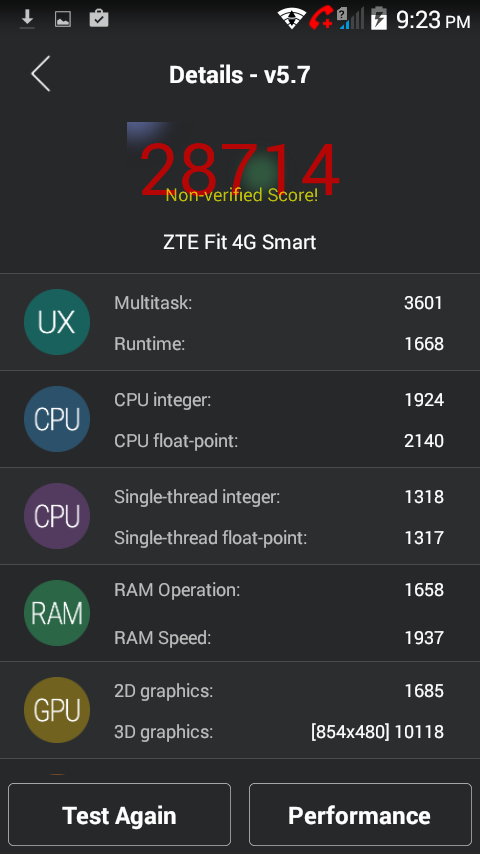Open the briefcase checkmark notification icon

click(99, 19)
